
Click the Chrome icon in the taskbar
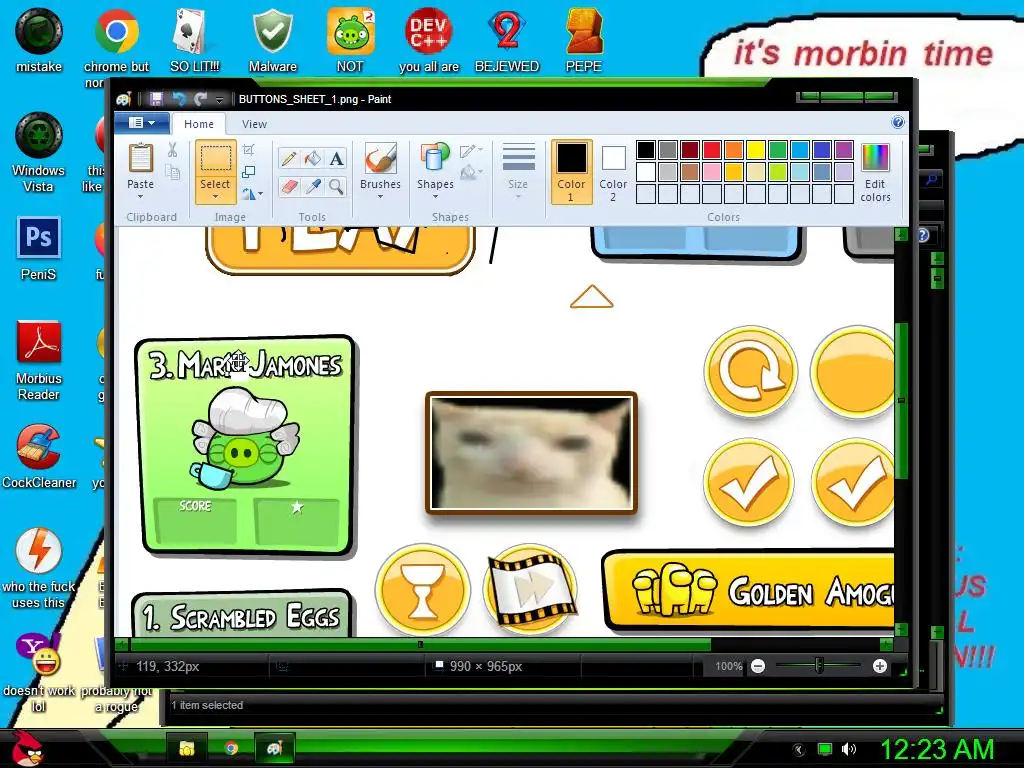[x=231, y=748]
